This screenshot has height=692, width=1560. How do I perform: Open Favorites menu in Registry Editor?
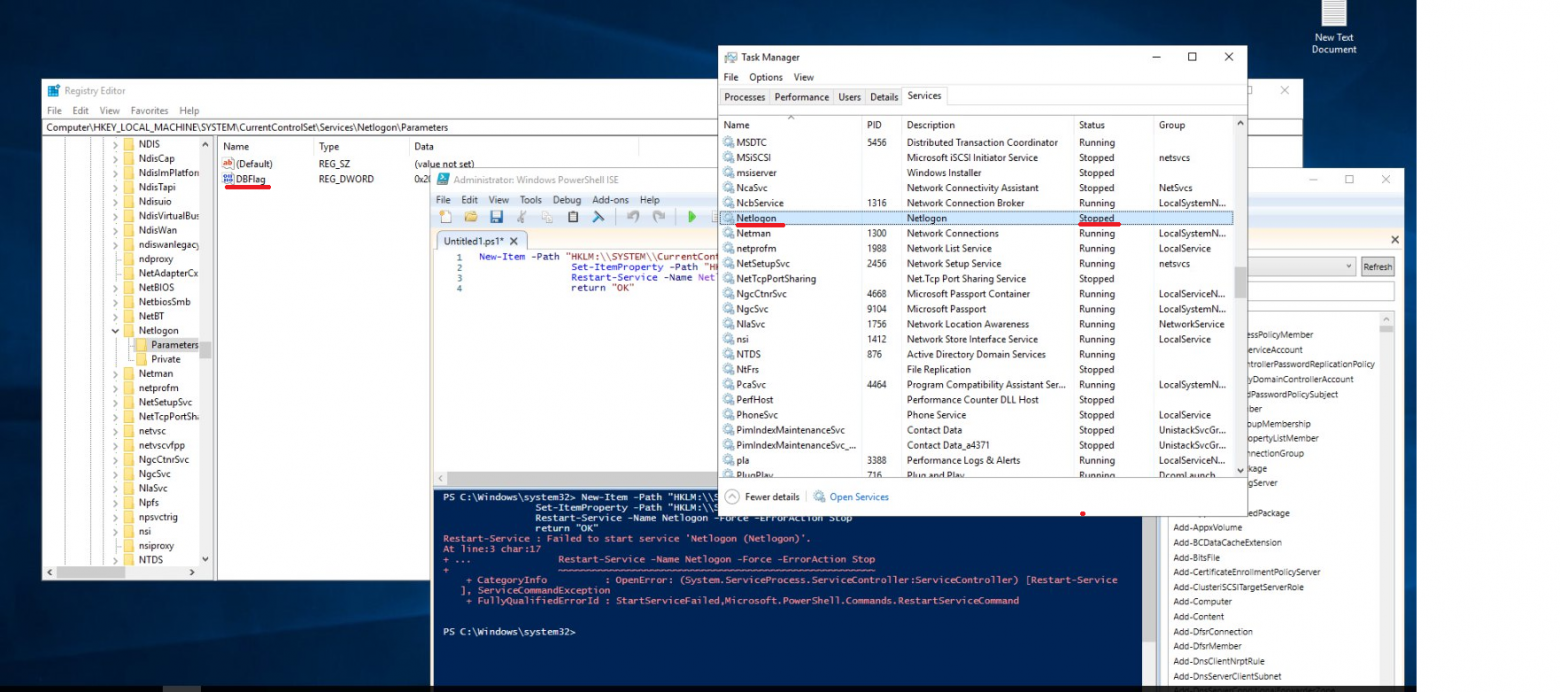click(149, 110)
